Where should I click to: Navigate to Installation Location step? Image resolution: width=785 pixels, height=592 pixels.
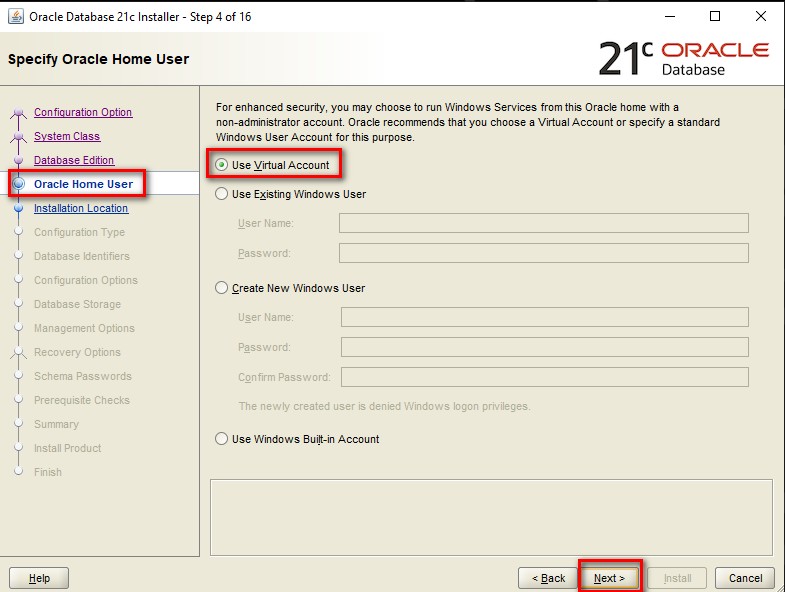pyautogui.click(x=81, y=209)
